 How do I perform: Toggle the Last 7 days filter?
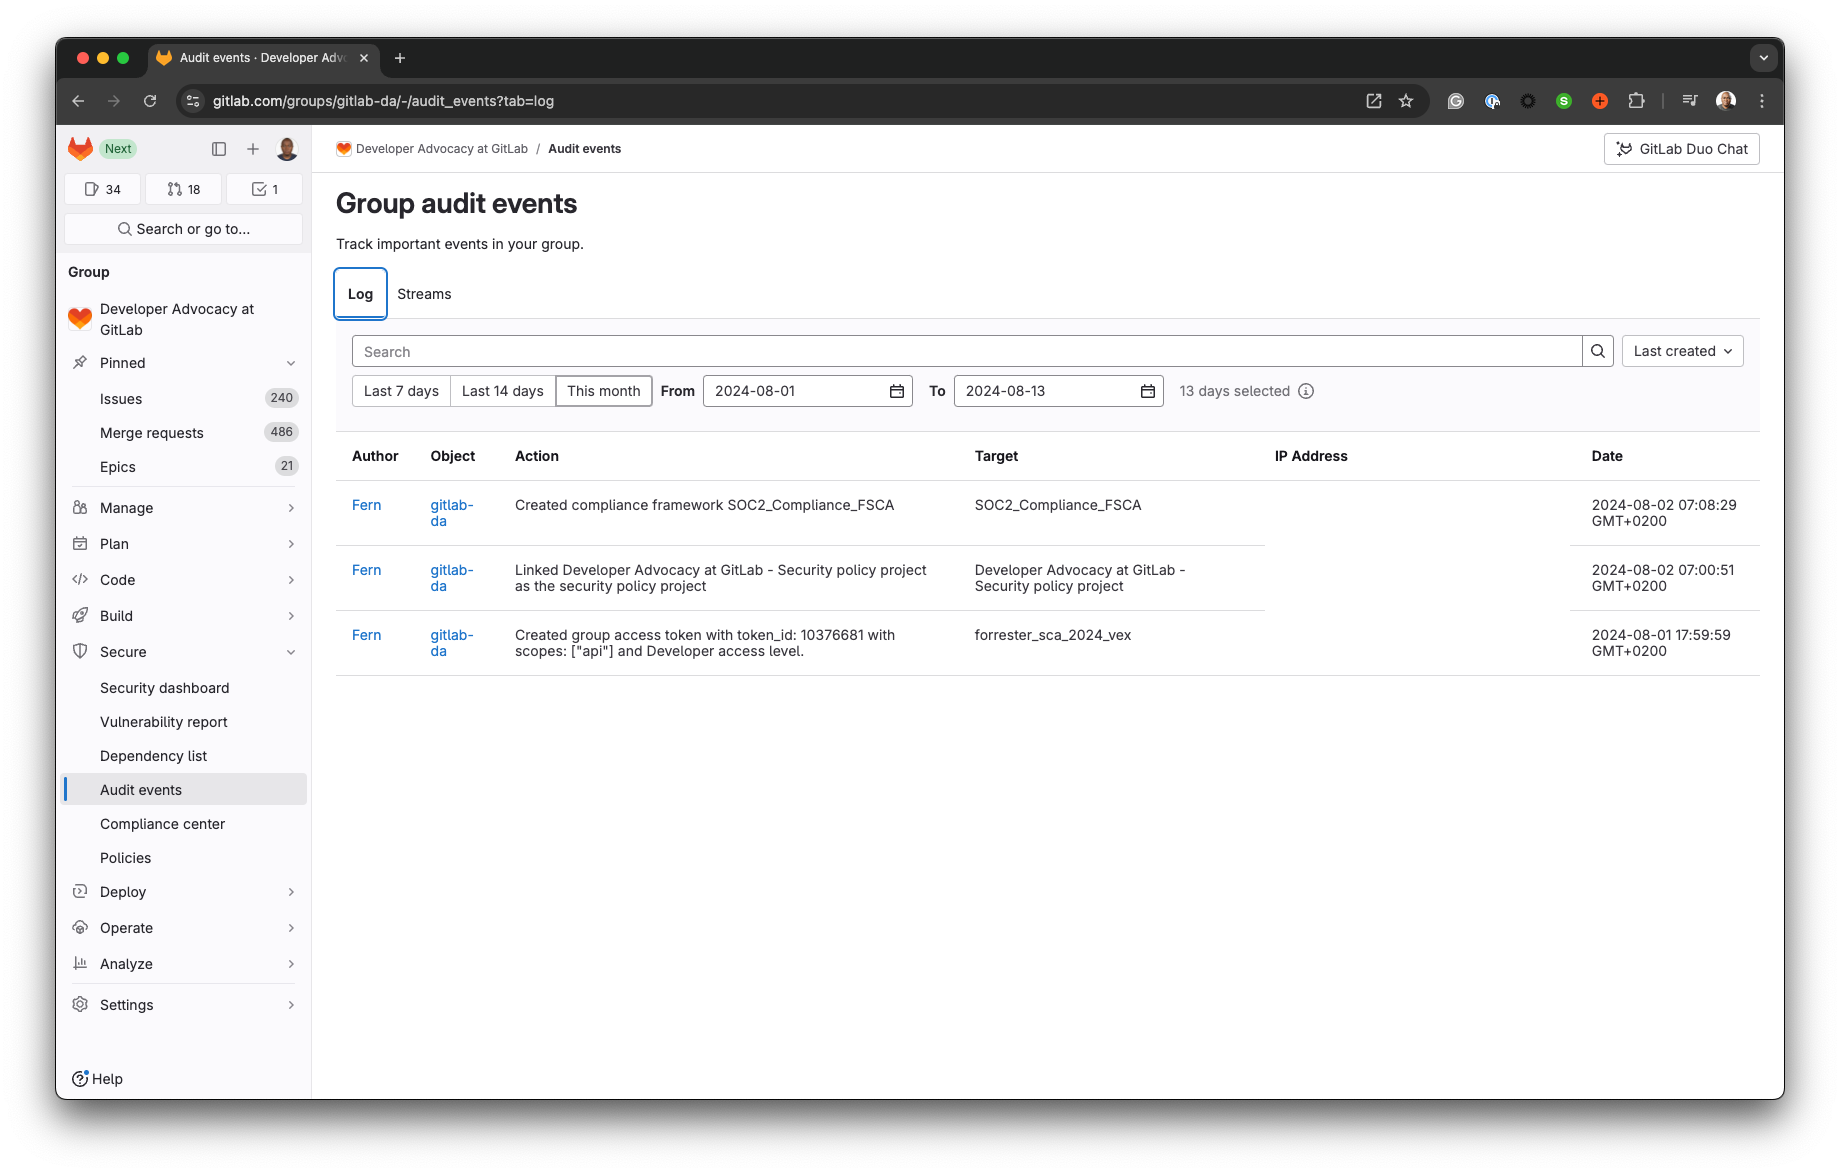click(x=400, y=391)
